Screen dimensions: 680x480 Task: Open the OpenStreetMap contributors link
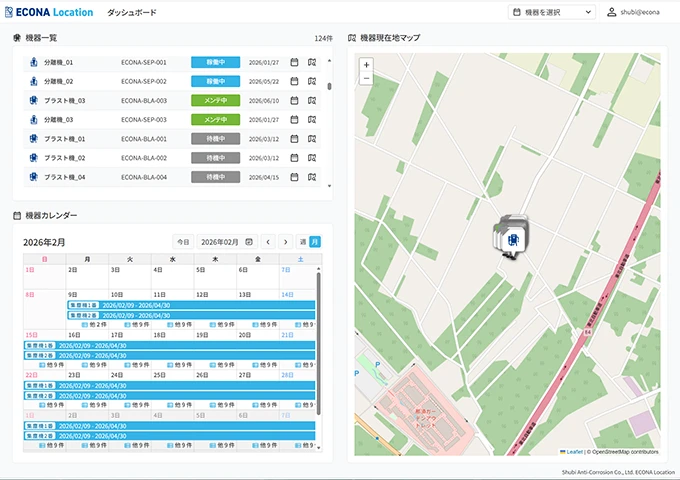tap(625, 452)
